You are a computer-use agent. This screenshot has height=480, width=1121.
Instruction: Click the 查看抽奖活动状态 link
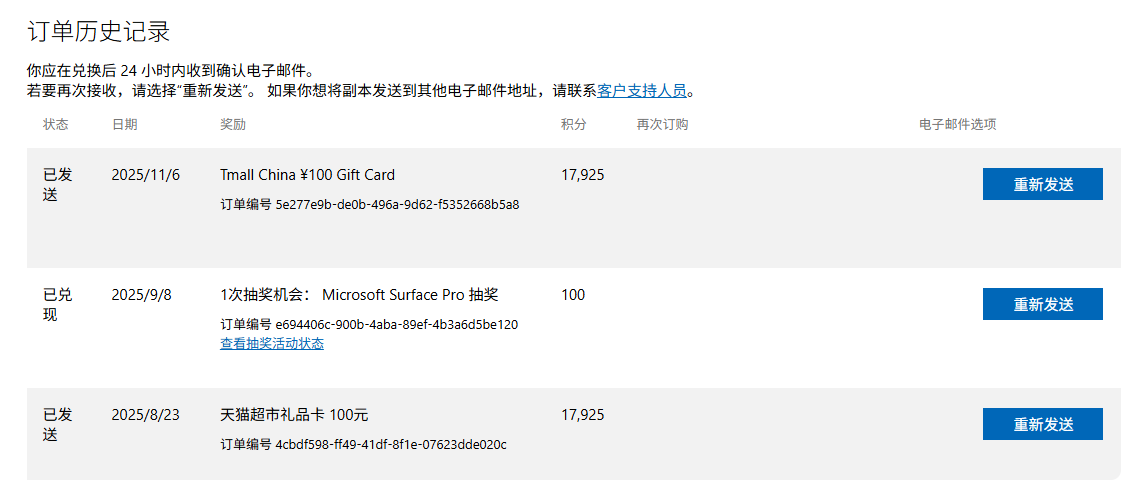pos(272,344)
